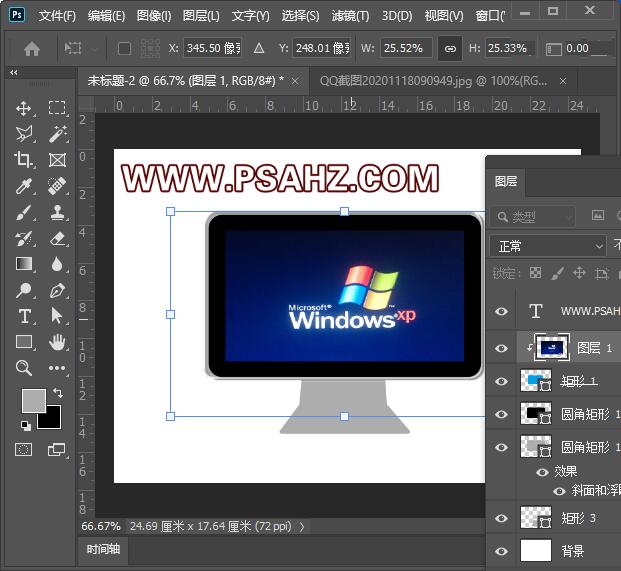Toggle the width-height aspect ratio link
621x571 pixels.
pos(450,49)
